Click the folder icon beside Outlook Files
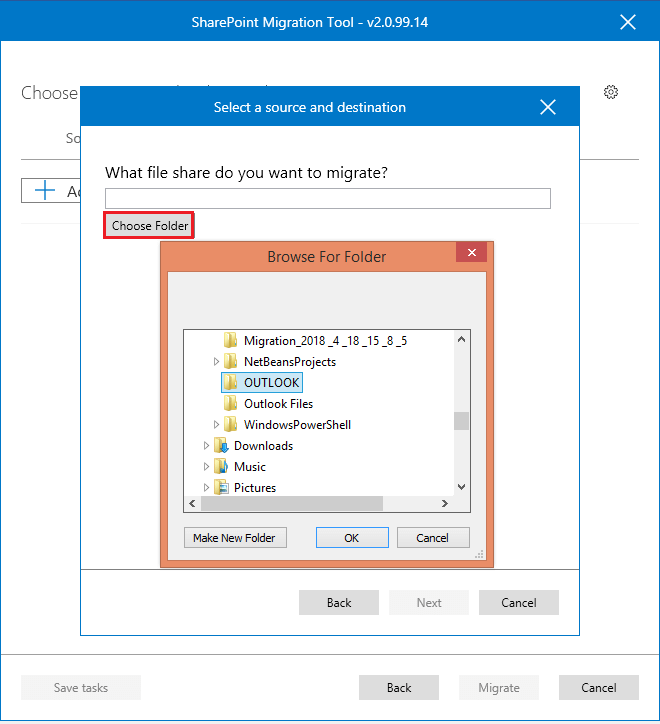Screen dimensions: 660x724 click(230, 403)
